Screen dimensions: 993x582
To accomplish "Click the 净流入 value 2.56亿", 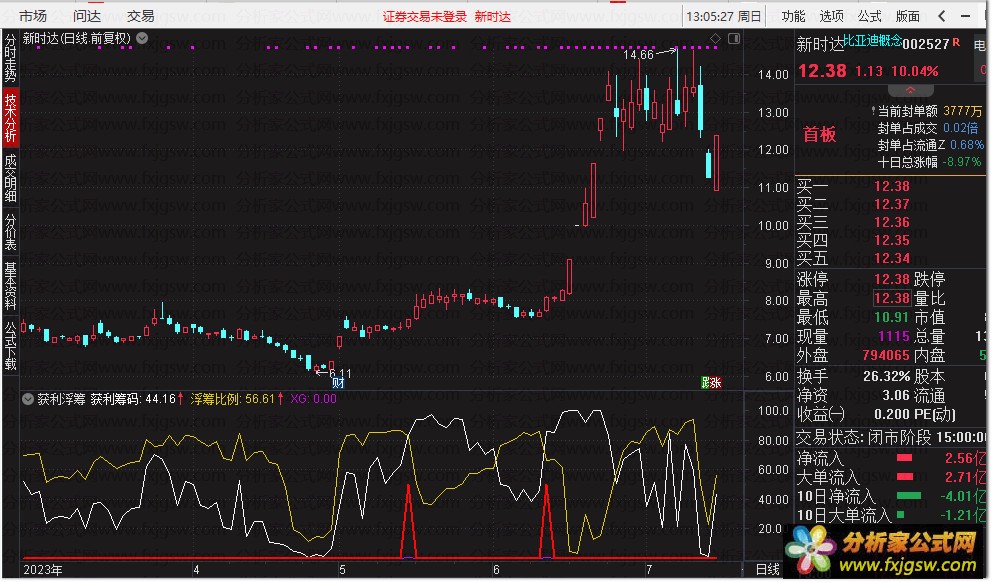I will 965,458.
